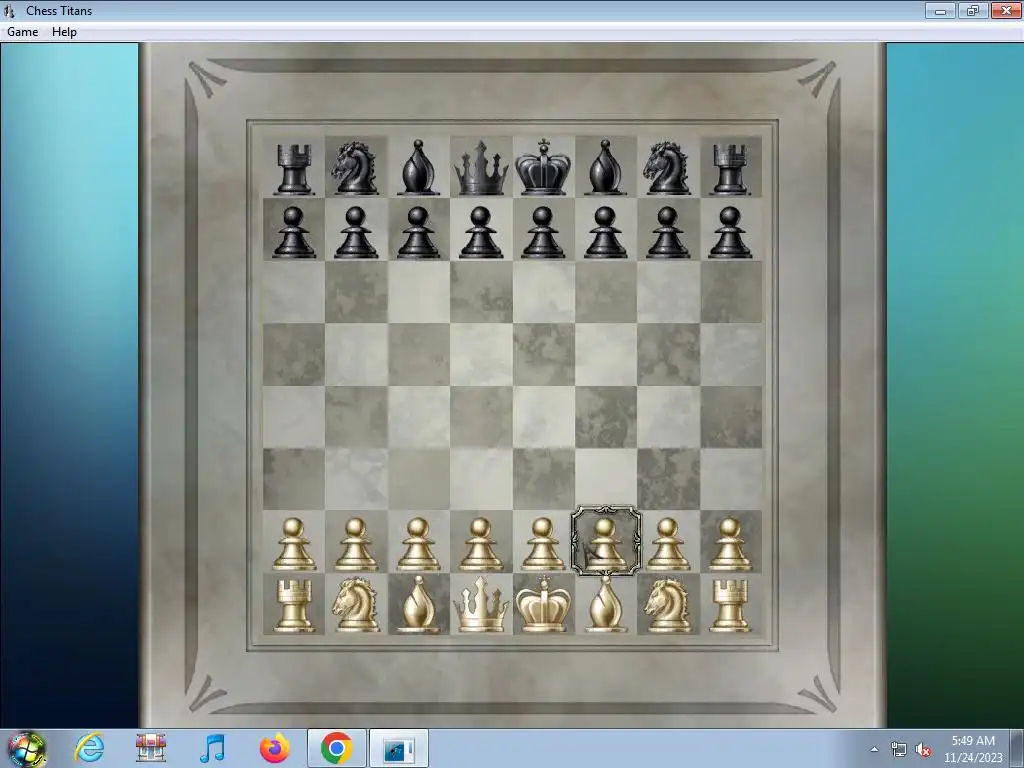Viewport: 1024px width, 768px height.
Task: Click the black pawn on h7
Action: click(730, 232)
